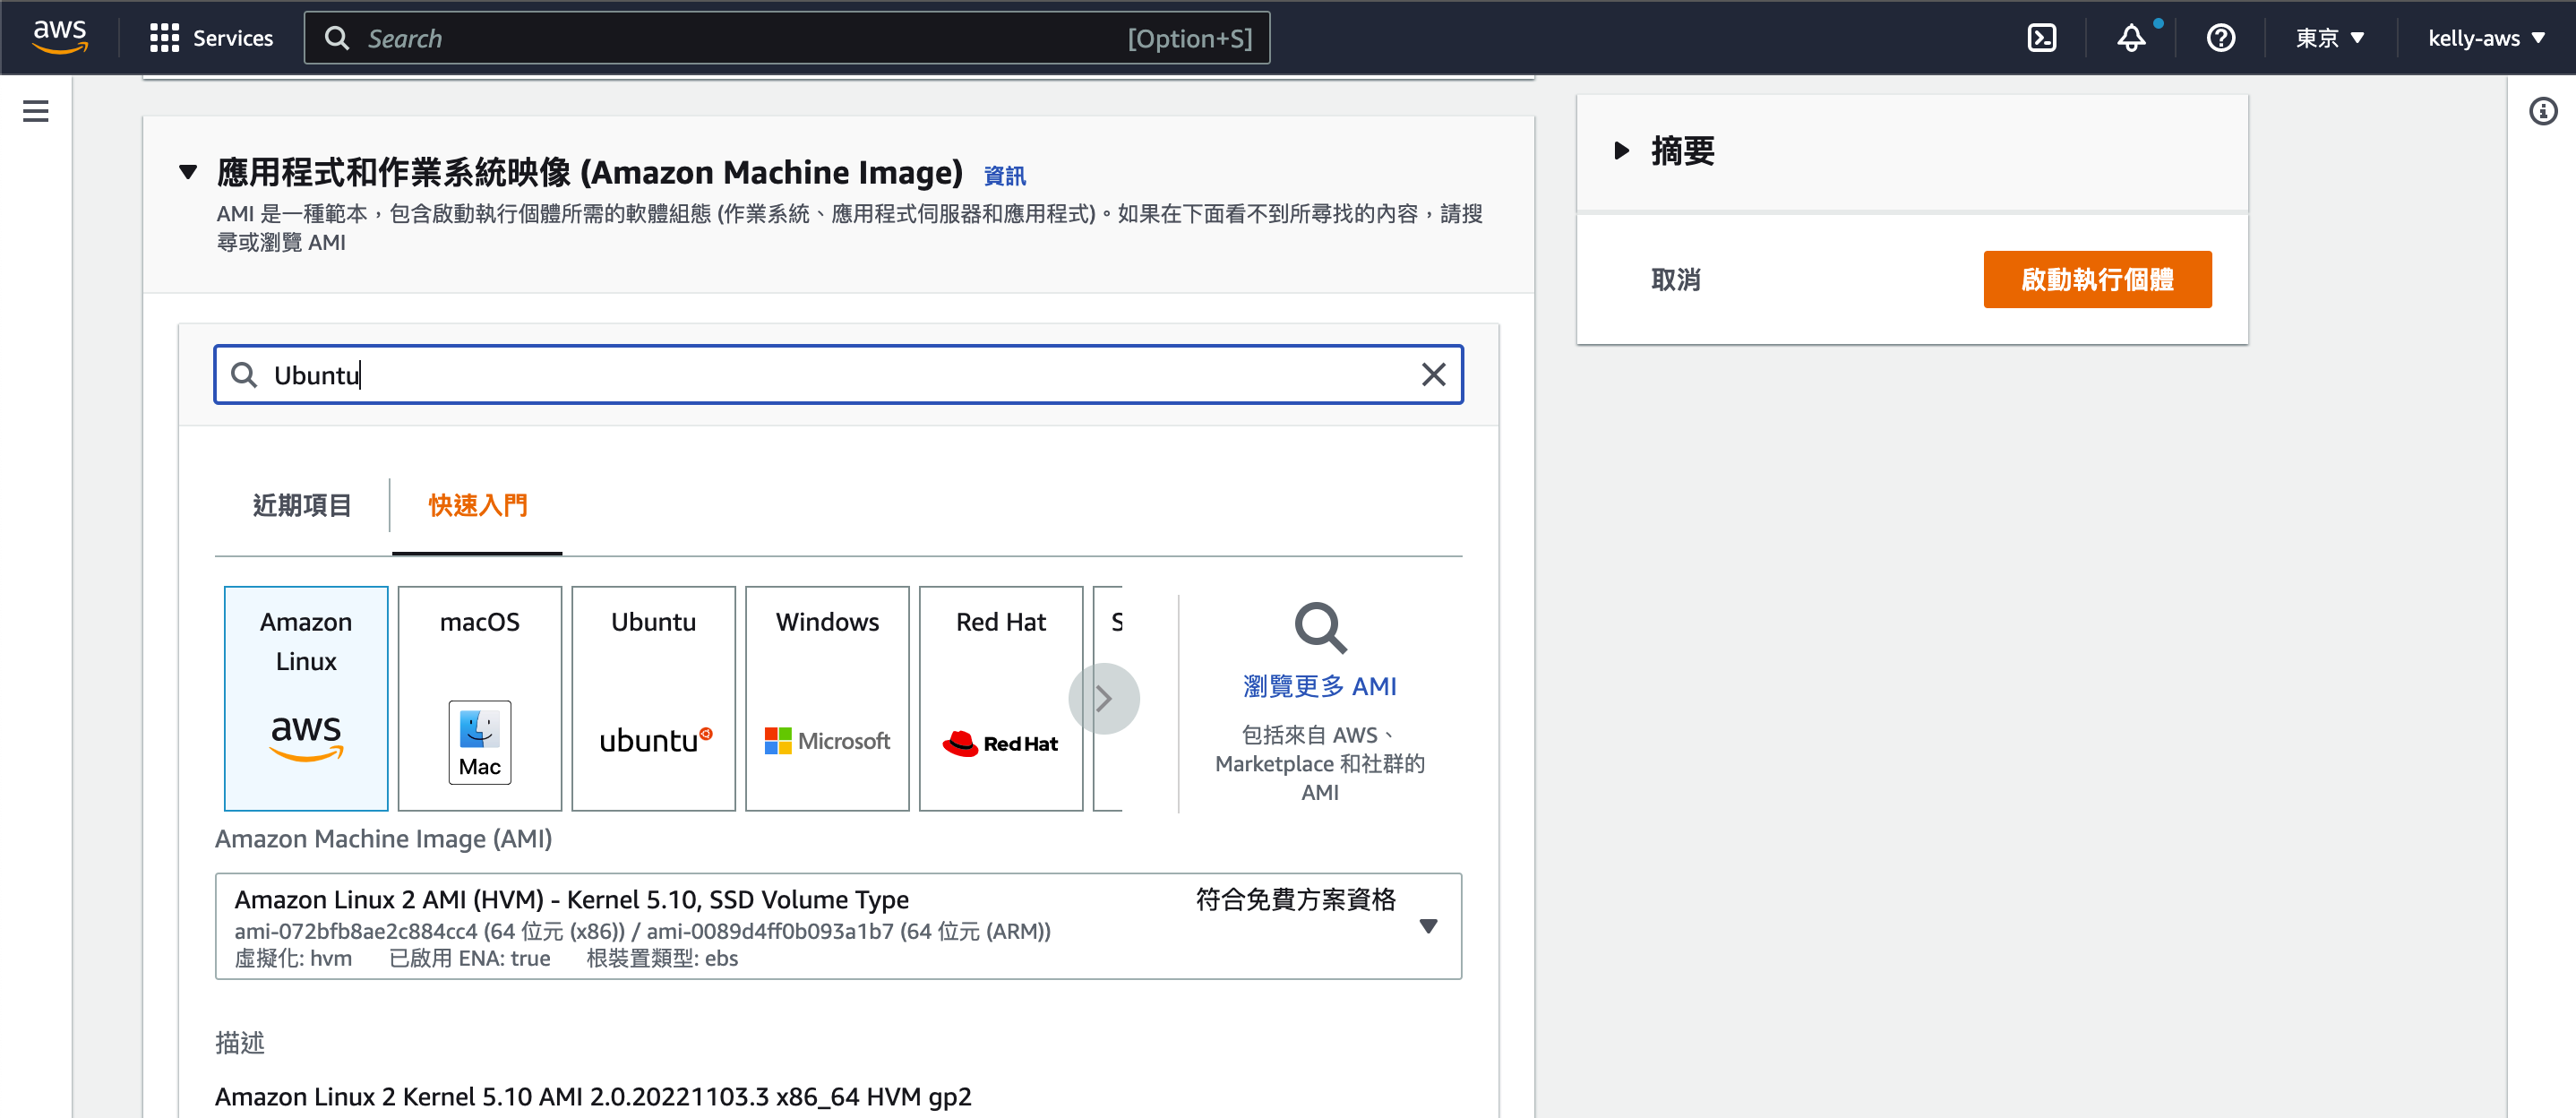Image resolution: width=2576 pixels, height=1118 pixels.
Task: Show next AMI options with carousel arrow
Action: (x=1103, y=698)
